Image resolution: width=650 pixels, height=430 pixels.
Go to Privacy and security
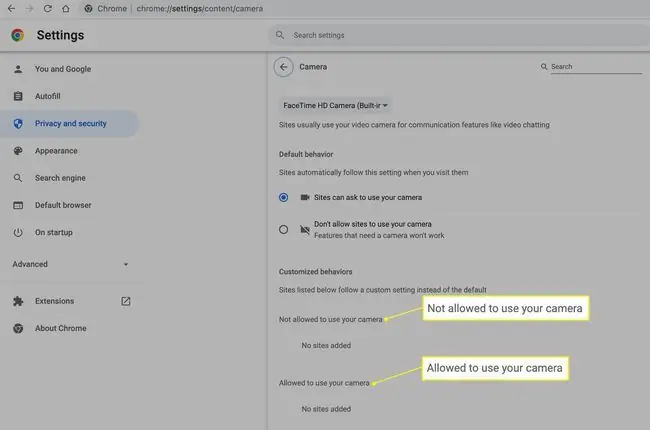(x=70, y=124)
